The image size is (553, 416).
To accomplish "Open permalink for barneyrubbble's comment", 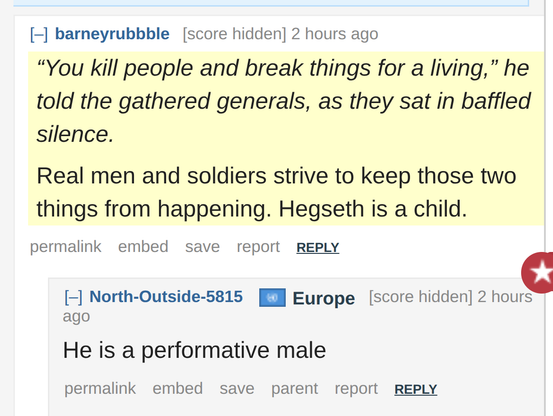I will 66,247.
